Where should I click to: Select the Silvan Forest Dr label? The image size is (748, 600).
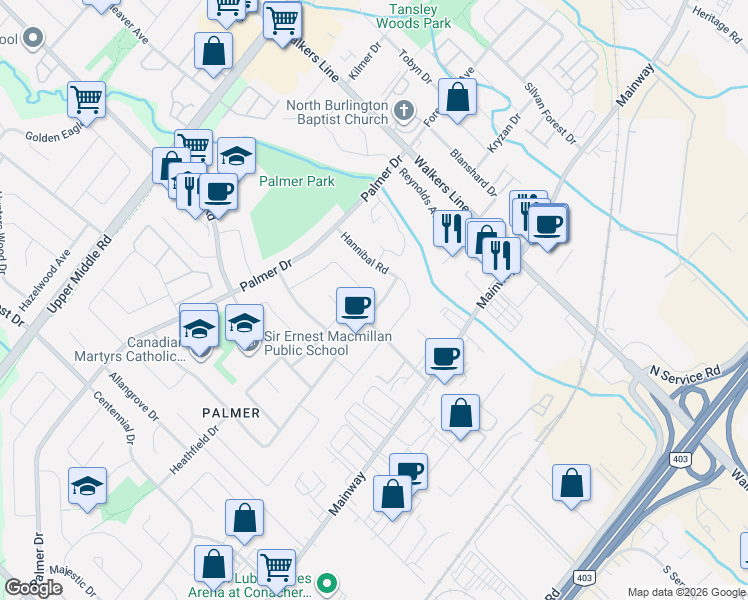pyautogui.click(x=550, y=114)
